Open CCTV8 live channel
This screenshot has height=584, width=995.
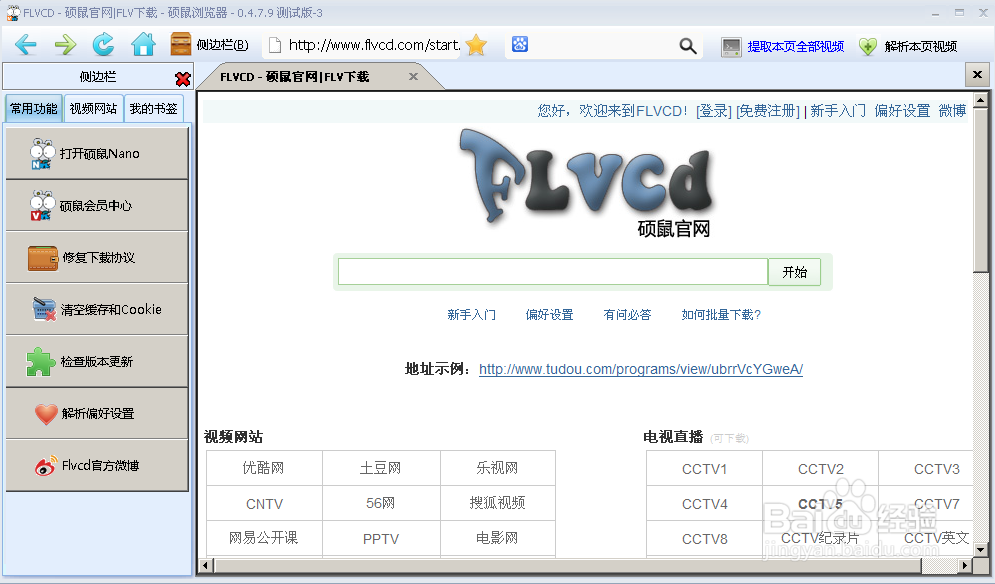pyautogui.click(x=704, y=539)
